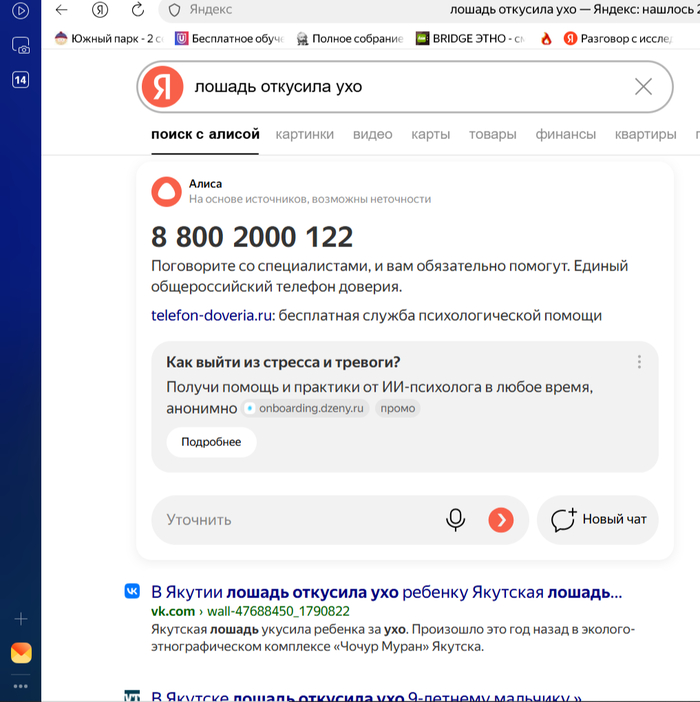Click the plus icon in sidebar
The height and width of the screenshot is (702, 700).
point(20,619)
